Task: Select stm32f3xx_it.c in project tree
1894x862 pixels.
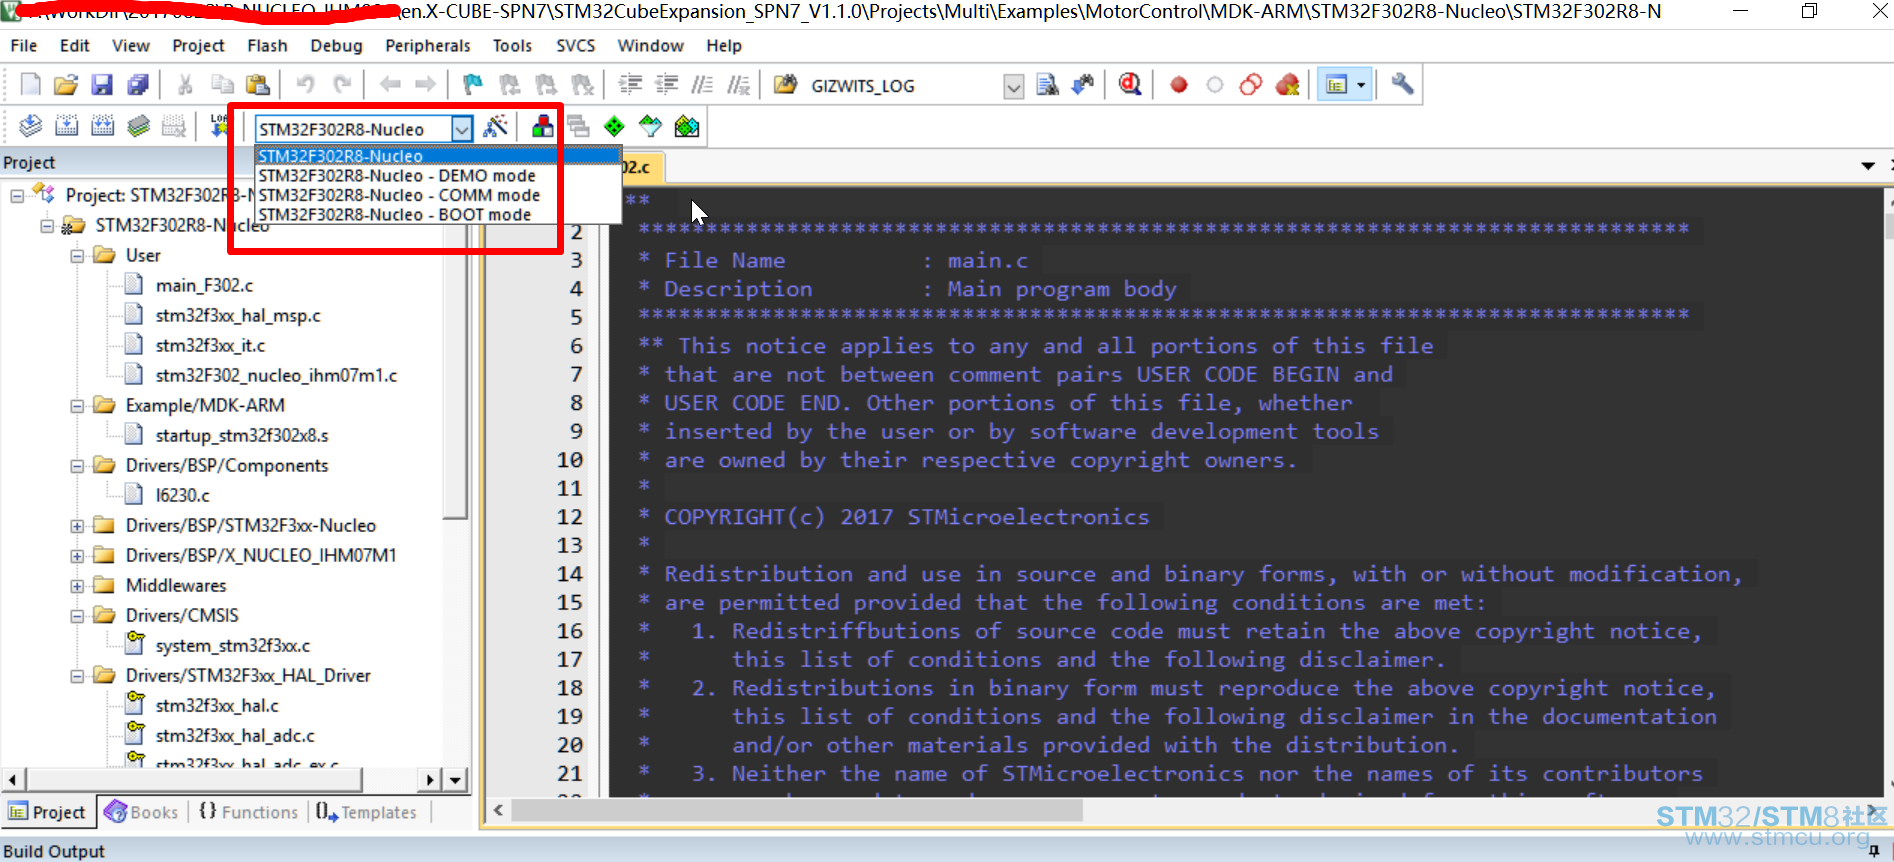Action: 210,346
